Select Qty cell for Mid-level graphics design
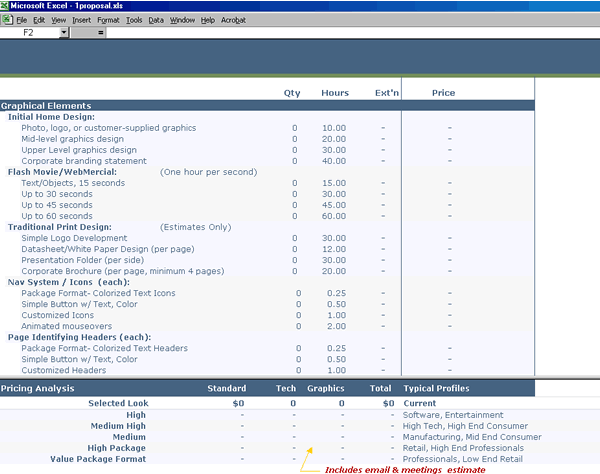 (295, 139)
